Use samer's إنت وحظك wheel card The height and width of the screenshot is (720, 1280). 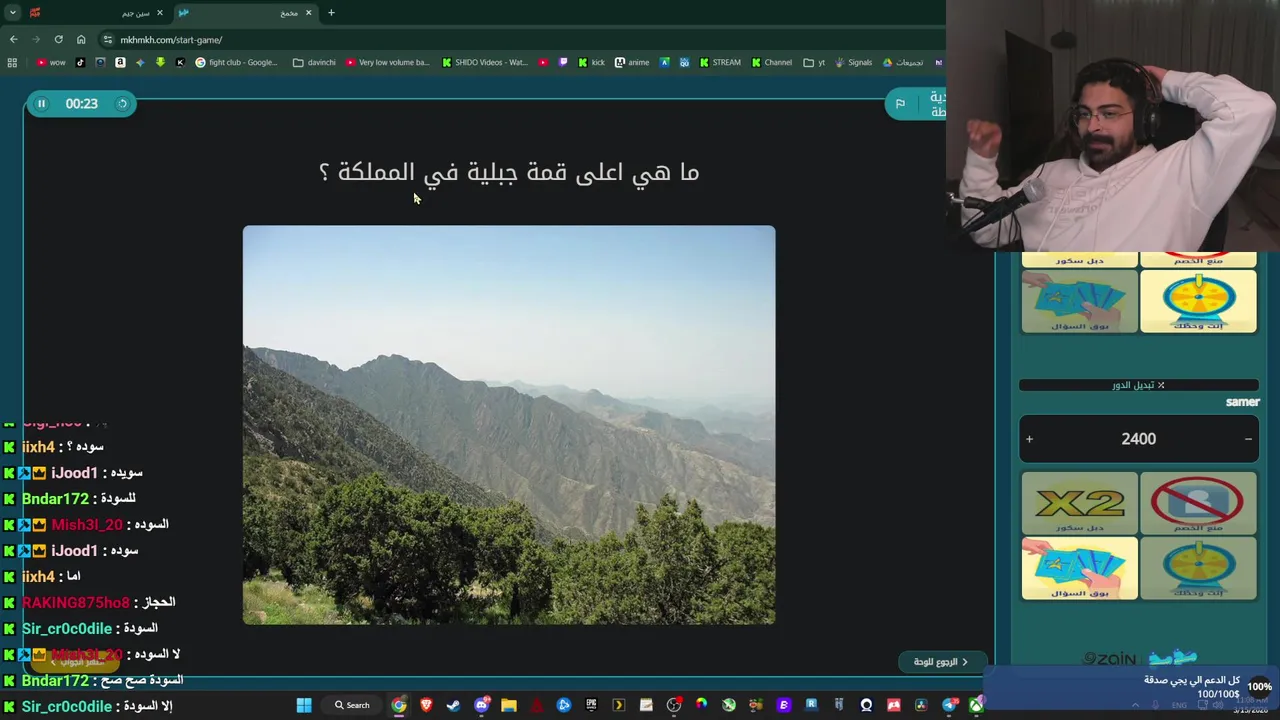(x=1198, y=568)
